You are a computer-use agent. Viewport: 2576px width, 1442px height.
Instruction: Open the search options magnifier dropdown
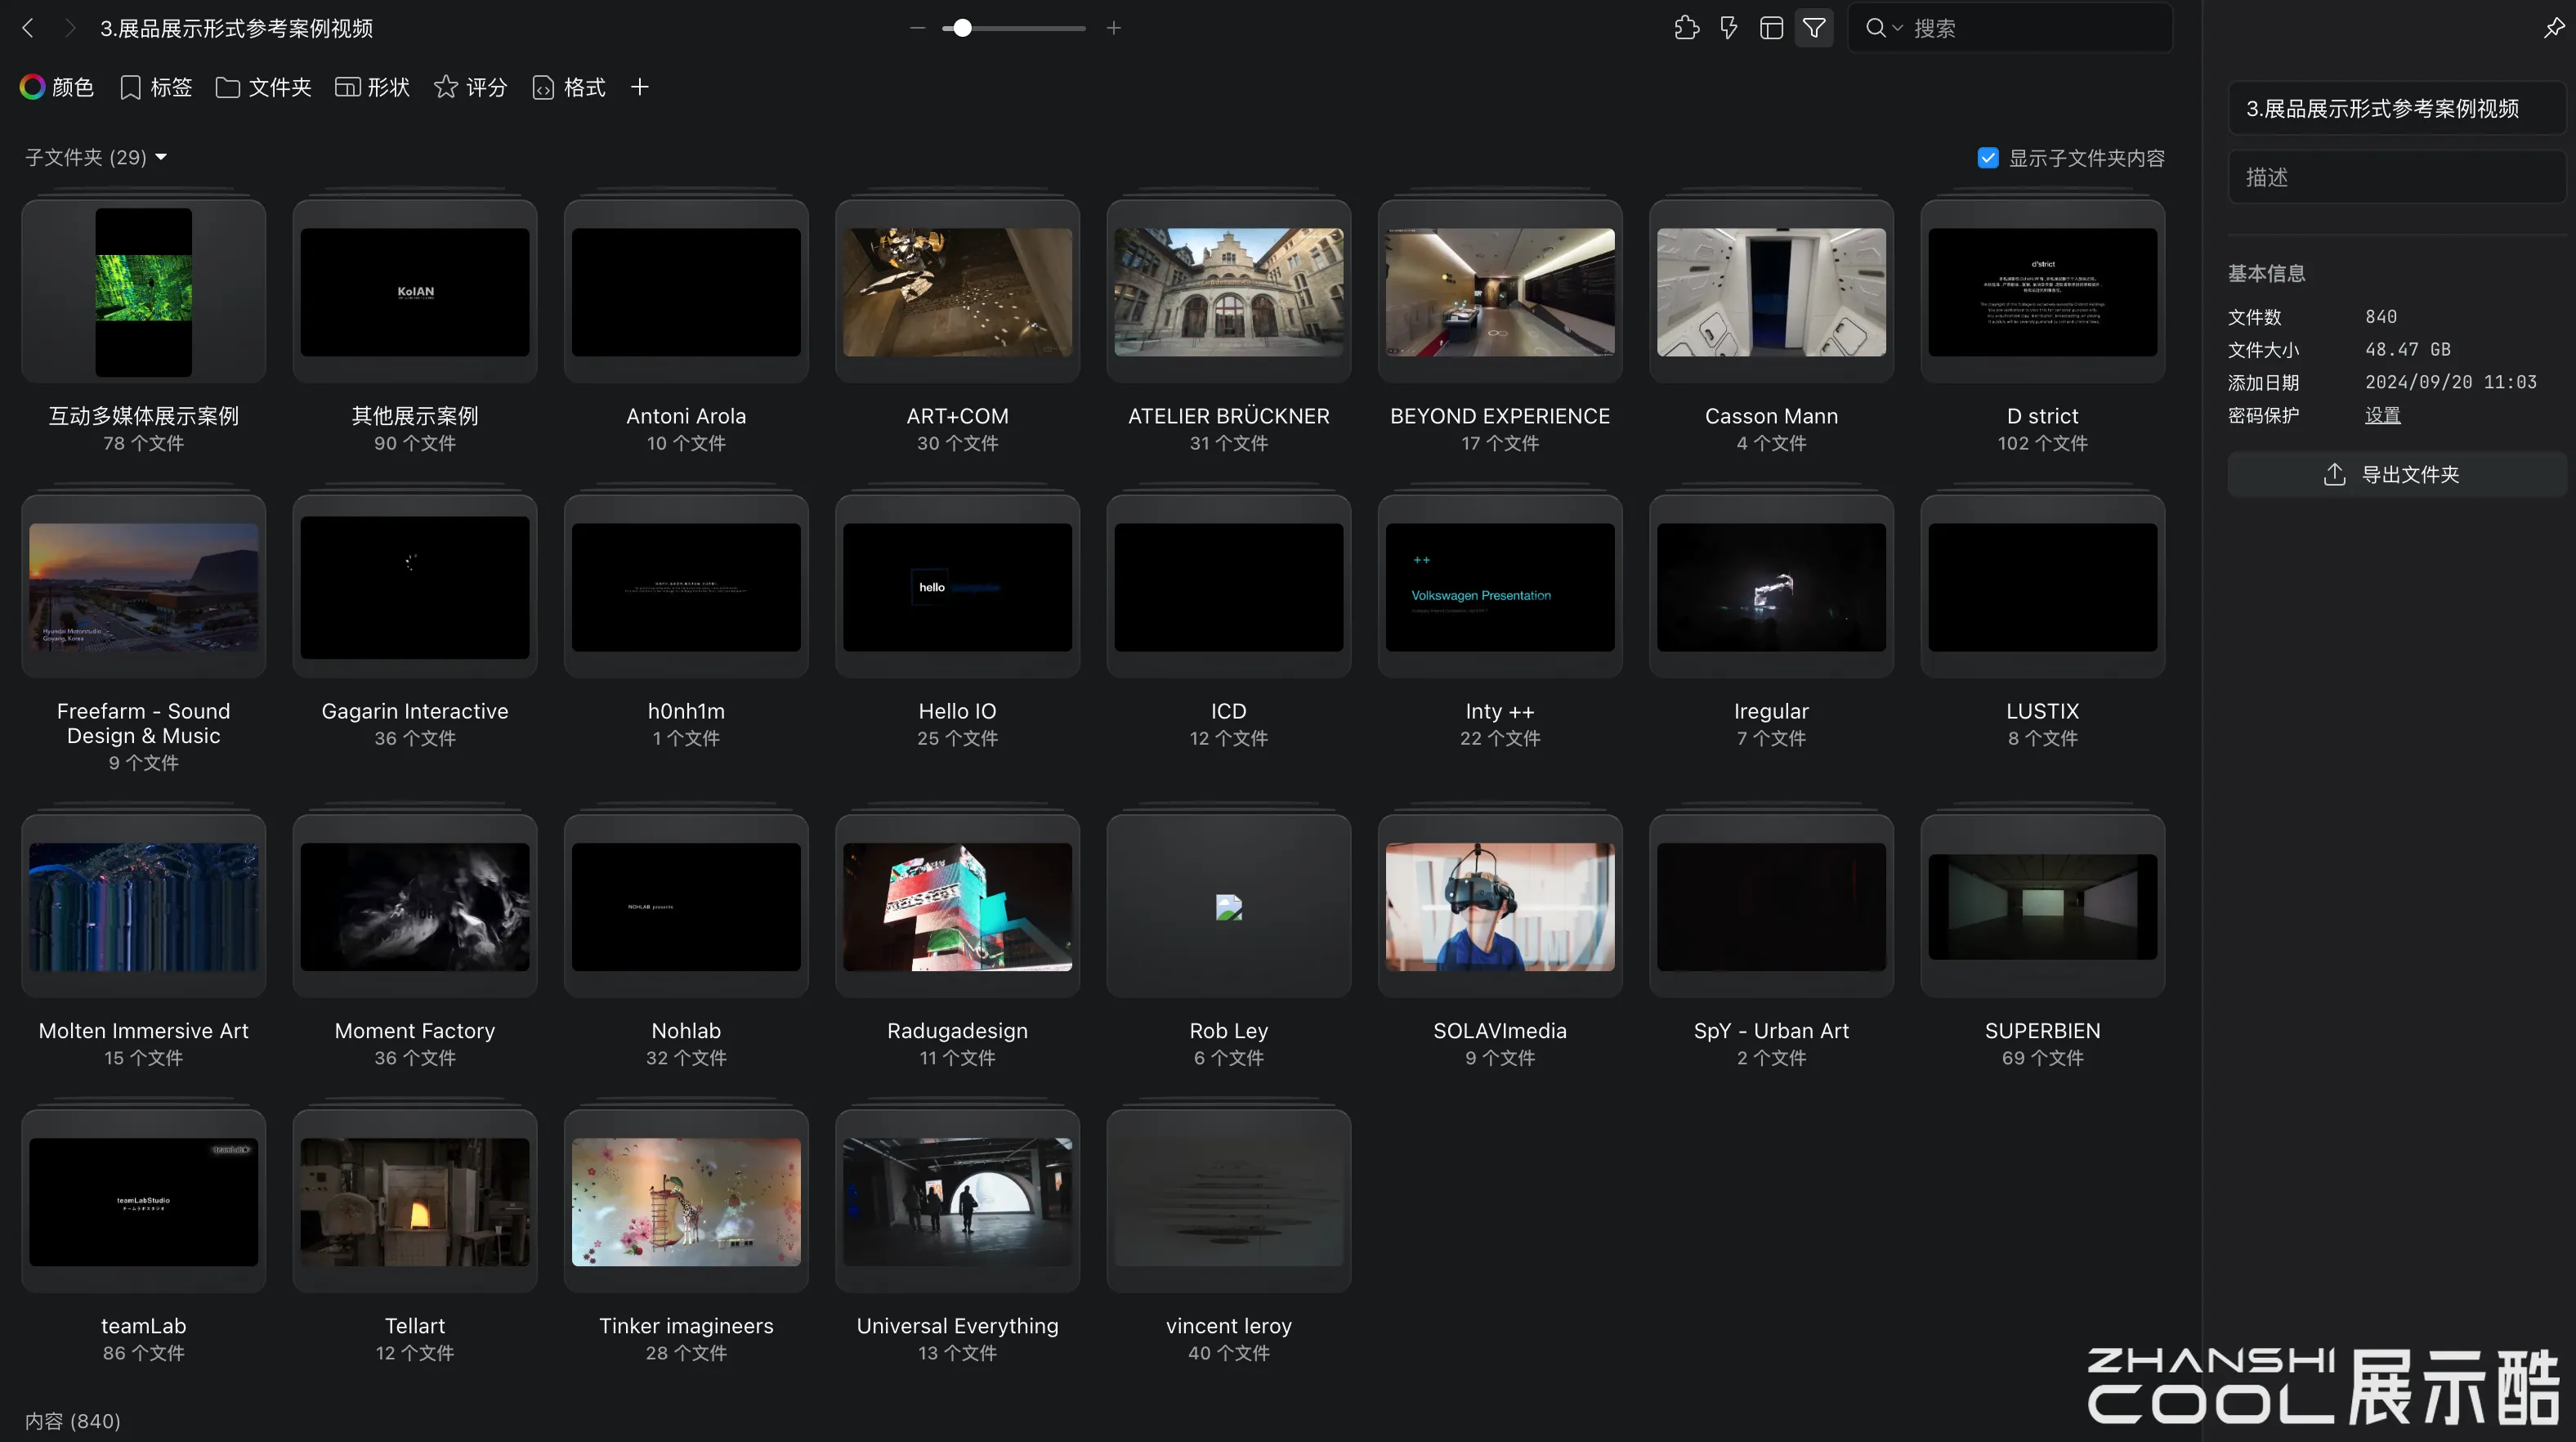pos(1883,28)
